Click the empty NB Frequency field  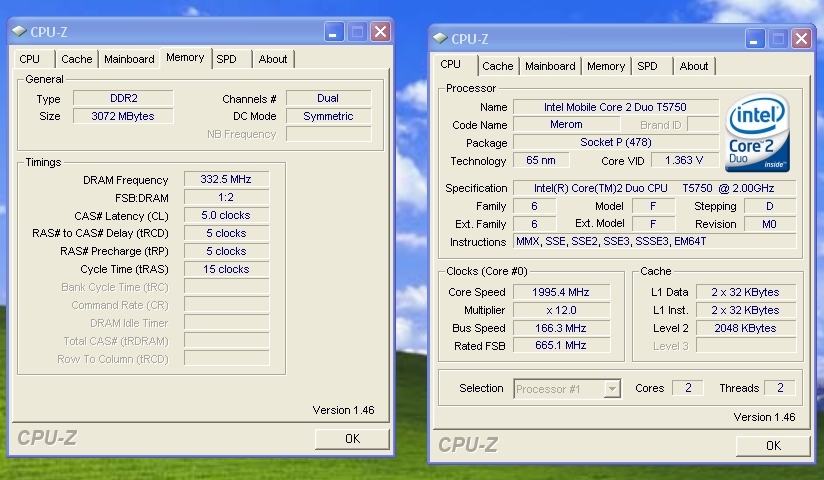tap(328, 134)
